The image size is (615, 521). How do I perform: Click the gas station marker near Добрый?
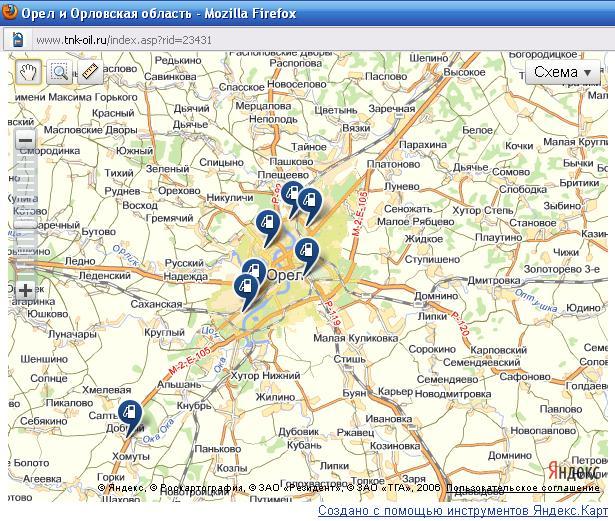[130, 413]
